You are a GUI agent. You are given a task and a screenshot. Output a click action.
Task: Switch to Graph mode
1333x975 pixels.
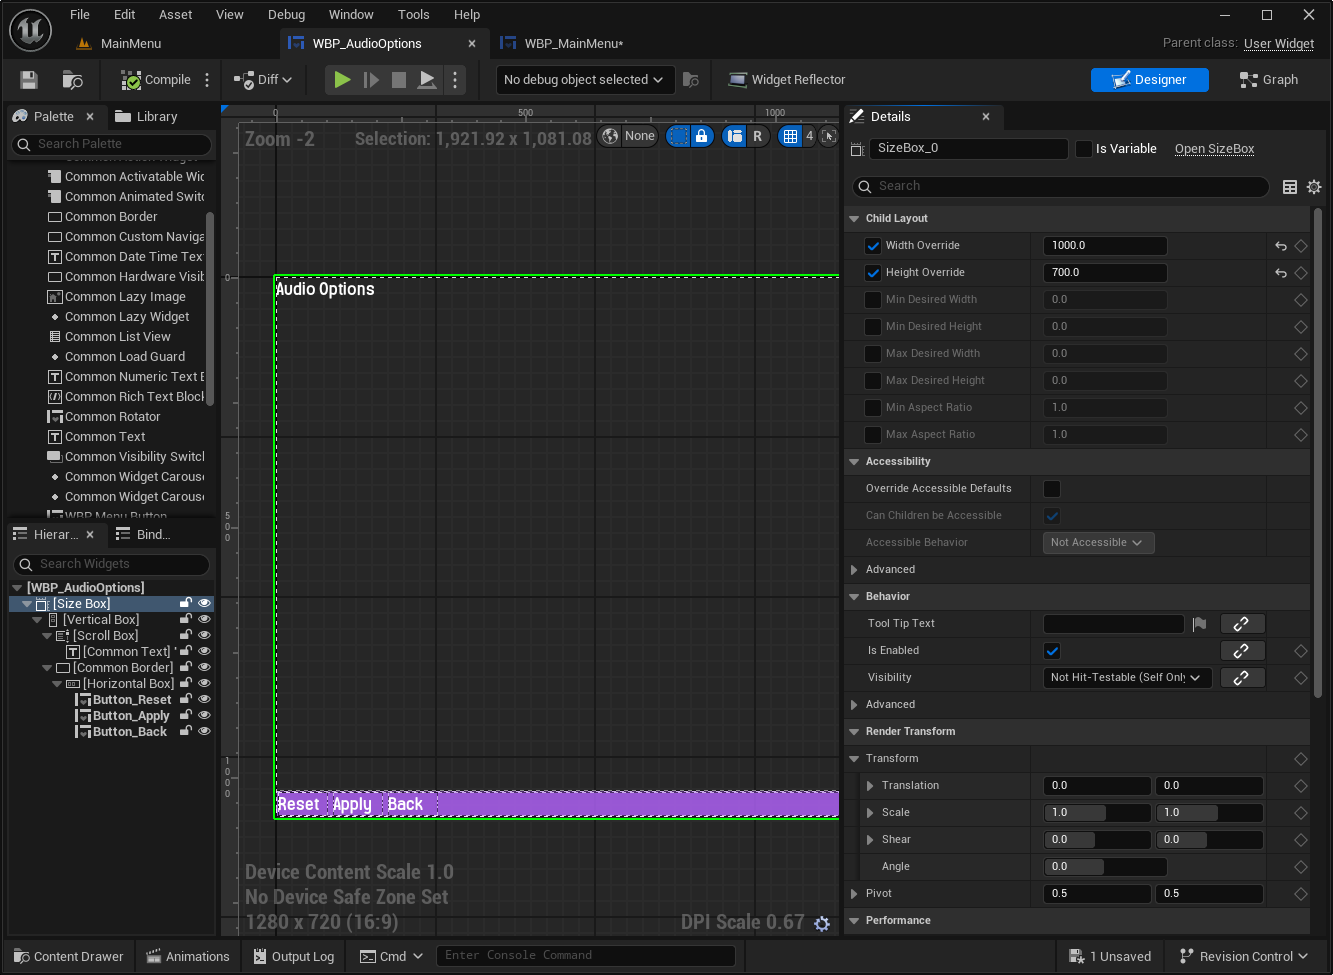tap(1268, 80)
